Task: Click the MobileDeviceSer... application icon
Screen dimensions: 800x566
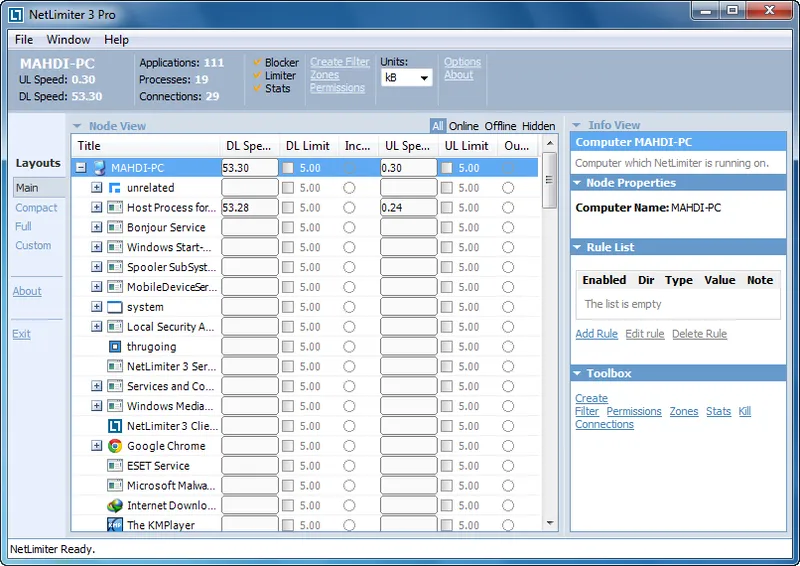Action: (x=115, y=287)
